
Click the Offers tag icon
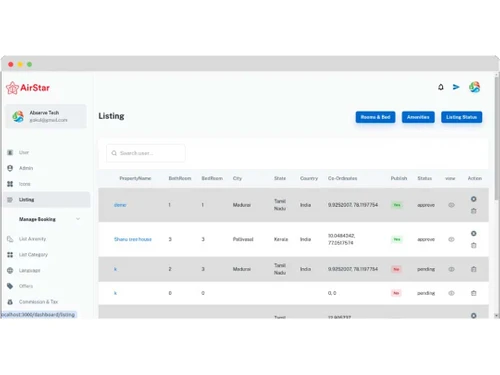(10, 286)
